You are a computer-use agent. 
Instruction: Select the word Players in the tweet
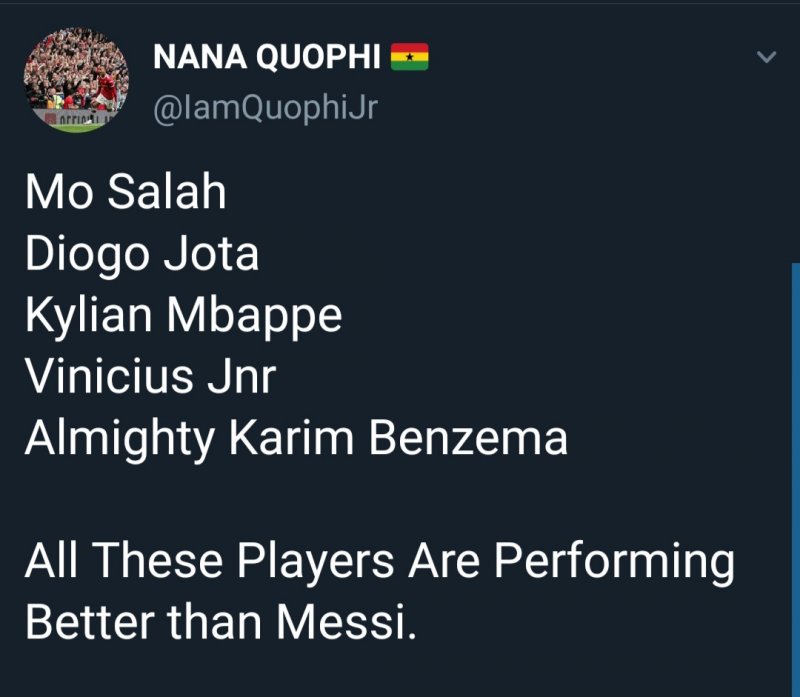point(315,561)
